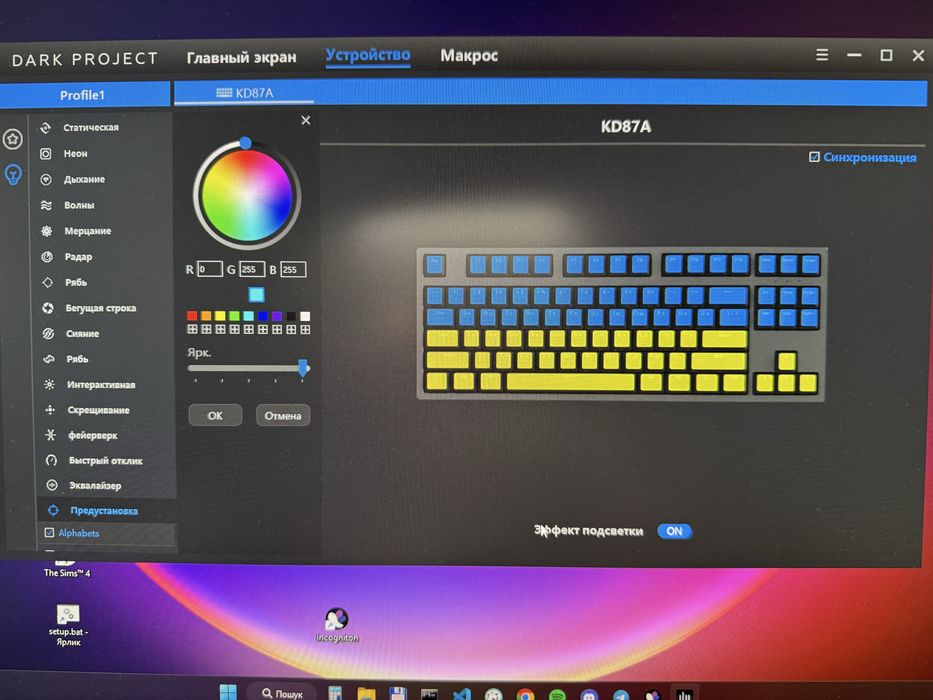Viewport: 933px width, 700px height.
Task: Open the Главный экран tab
Action: pos(242,57)
